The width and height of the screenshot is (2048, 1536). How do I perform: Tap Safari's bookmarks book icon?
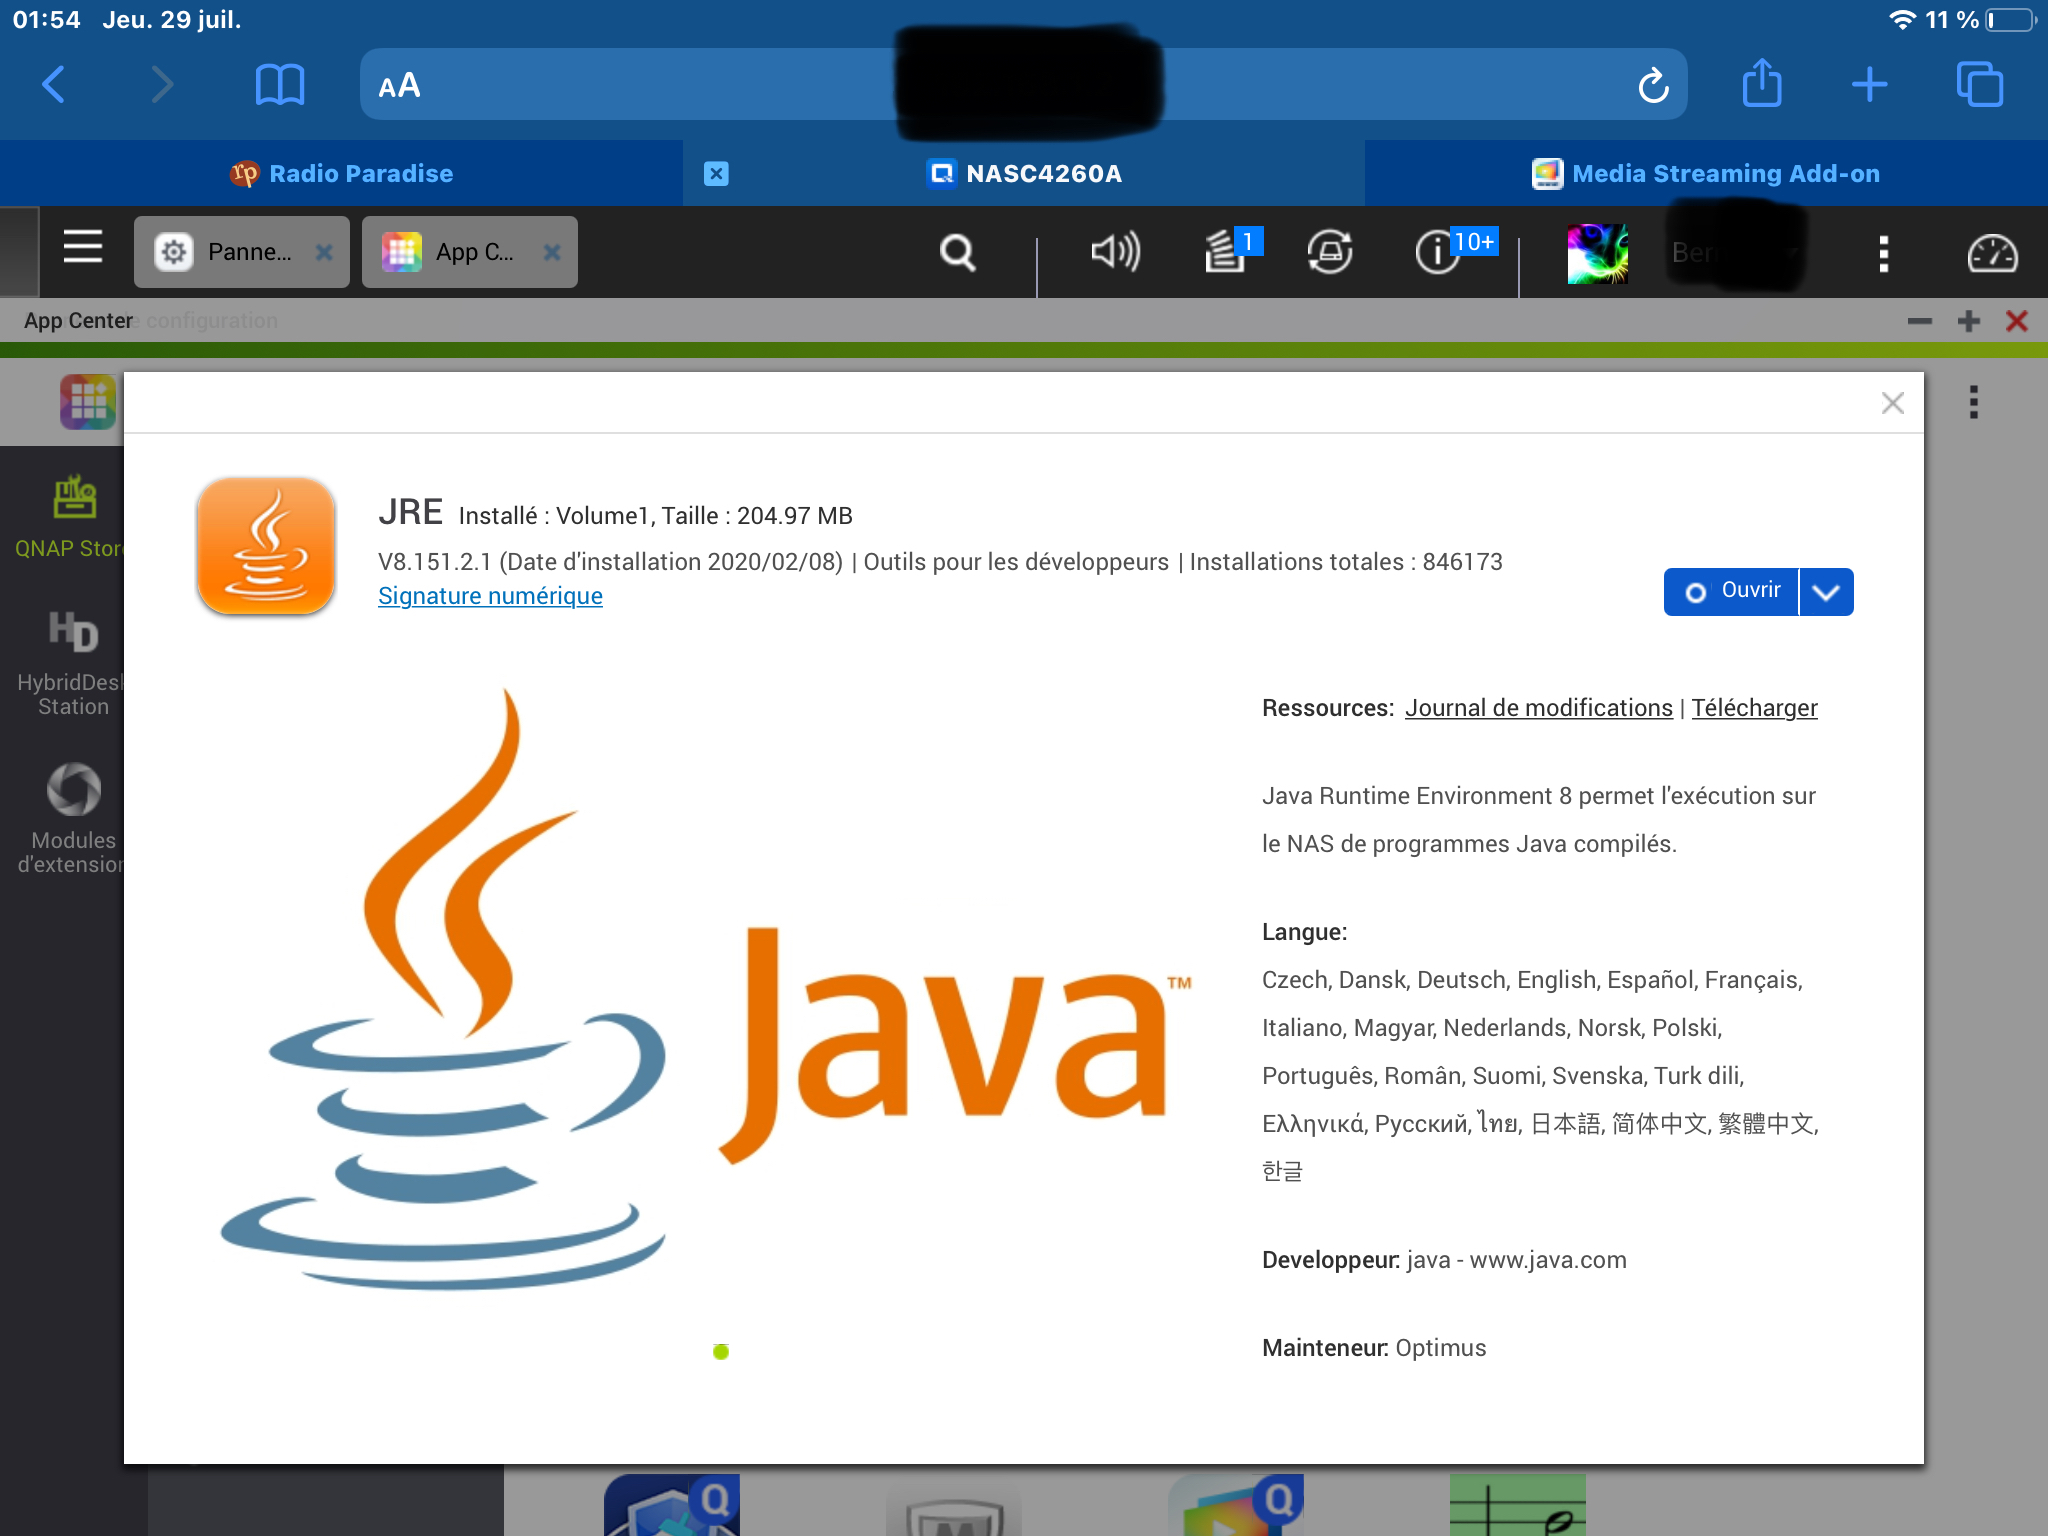pos(279,85)
